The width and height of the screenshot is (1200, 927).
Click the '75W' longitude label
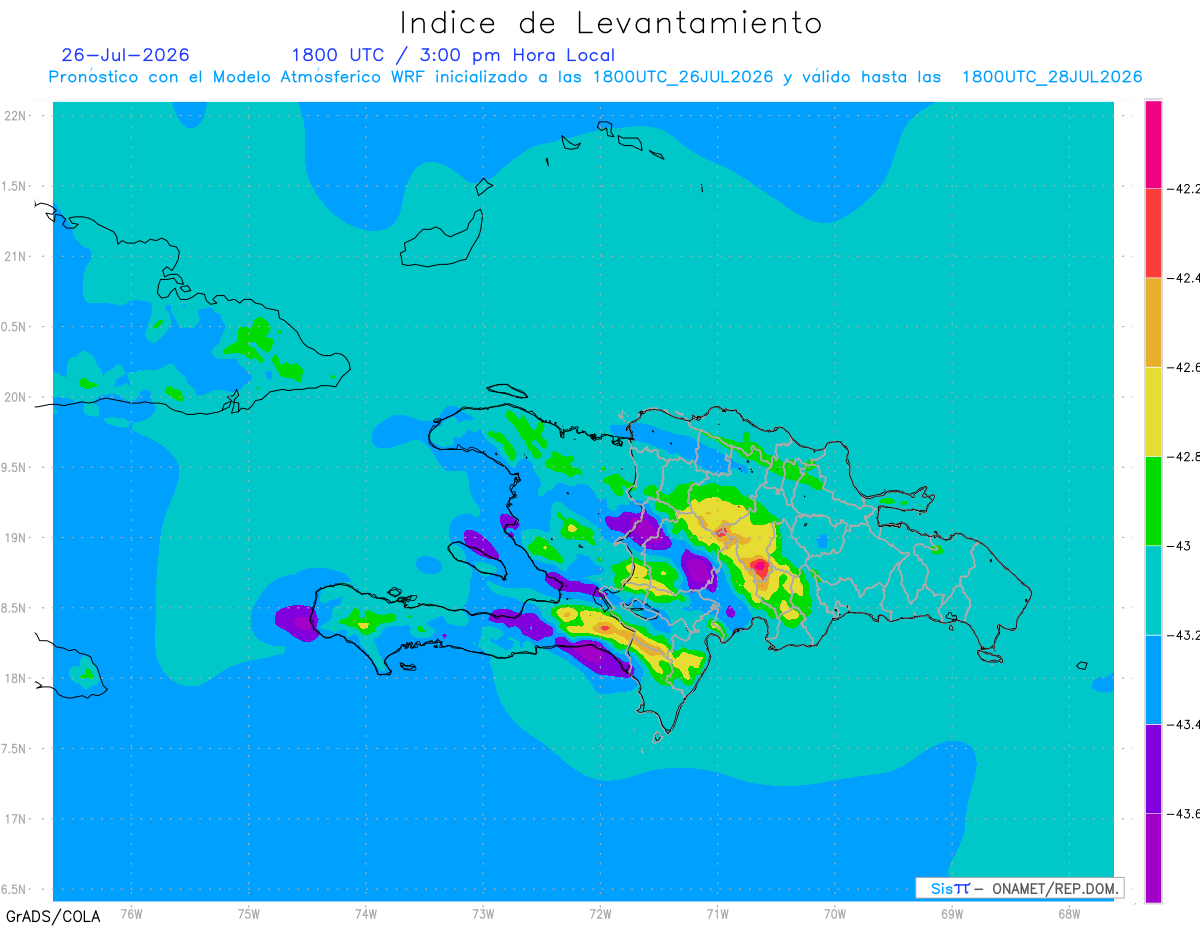point(249,913)
